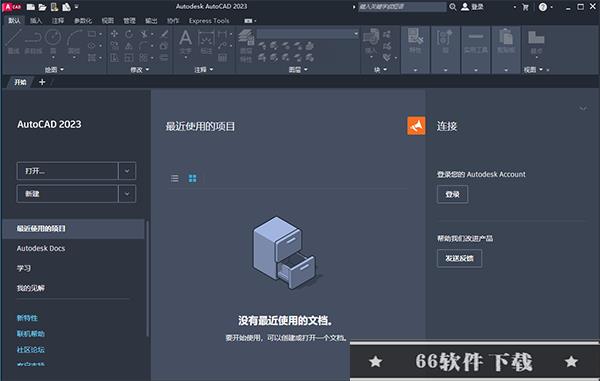The height and width of the screenshot is (381, 600).
Task: Click the 打开... button
Action: coord(67,171)
